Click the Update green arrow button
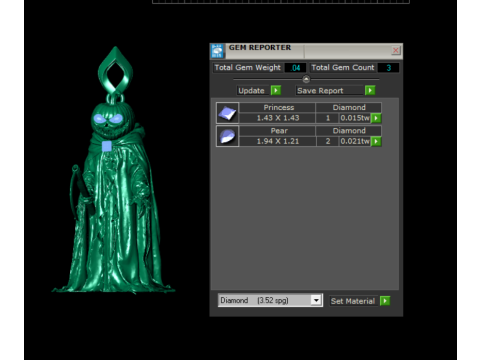 (276, 90)
